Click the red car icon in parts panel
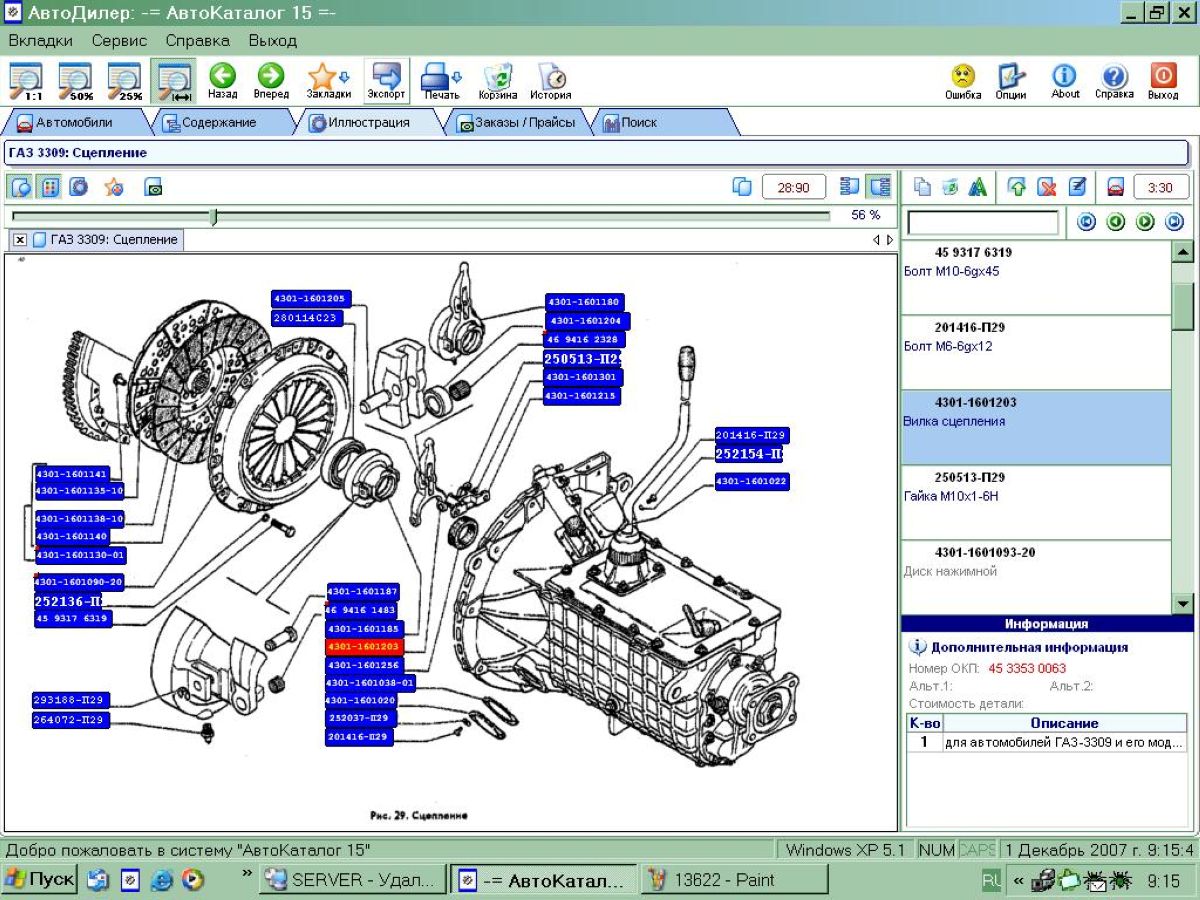Screen dimensions: 1200x900 pyautogui.click(x=1115, y=187)
